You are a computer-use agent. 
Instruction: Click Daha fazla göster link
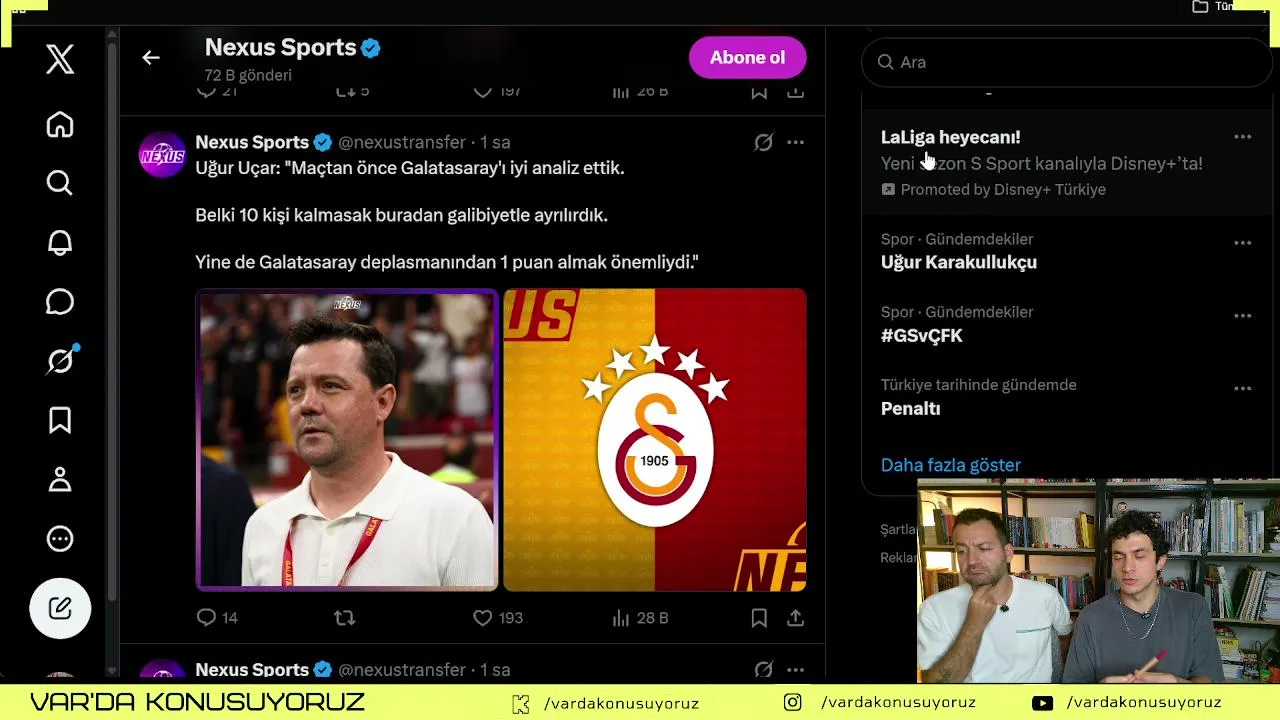coord(950,465)
